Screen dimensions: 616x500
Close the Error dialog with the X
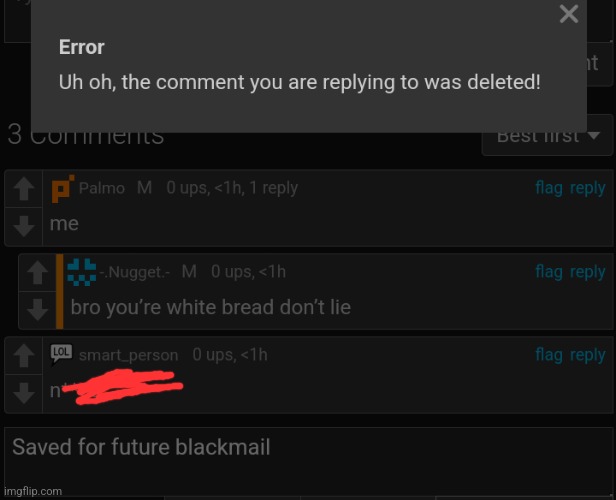pos(568,14)
